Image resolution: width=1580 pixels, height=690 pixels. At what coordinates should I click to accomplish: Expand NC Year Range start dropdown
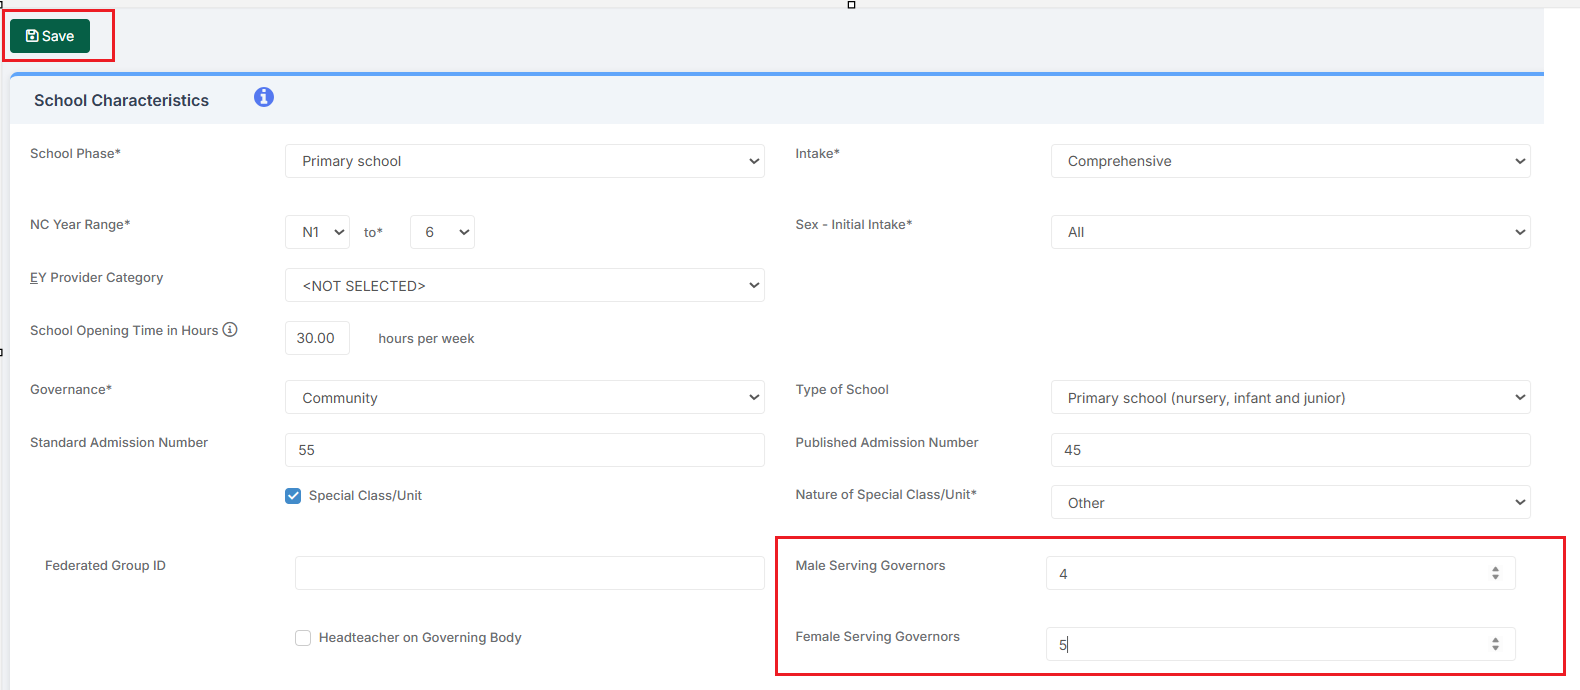pyautogui.click(x=317, y=232)
